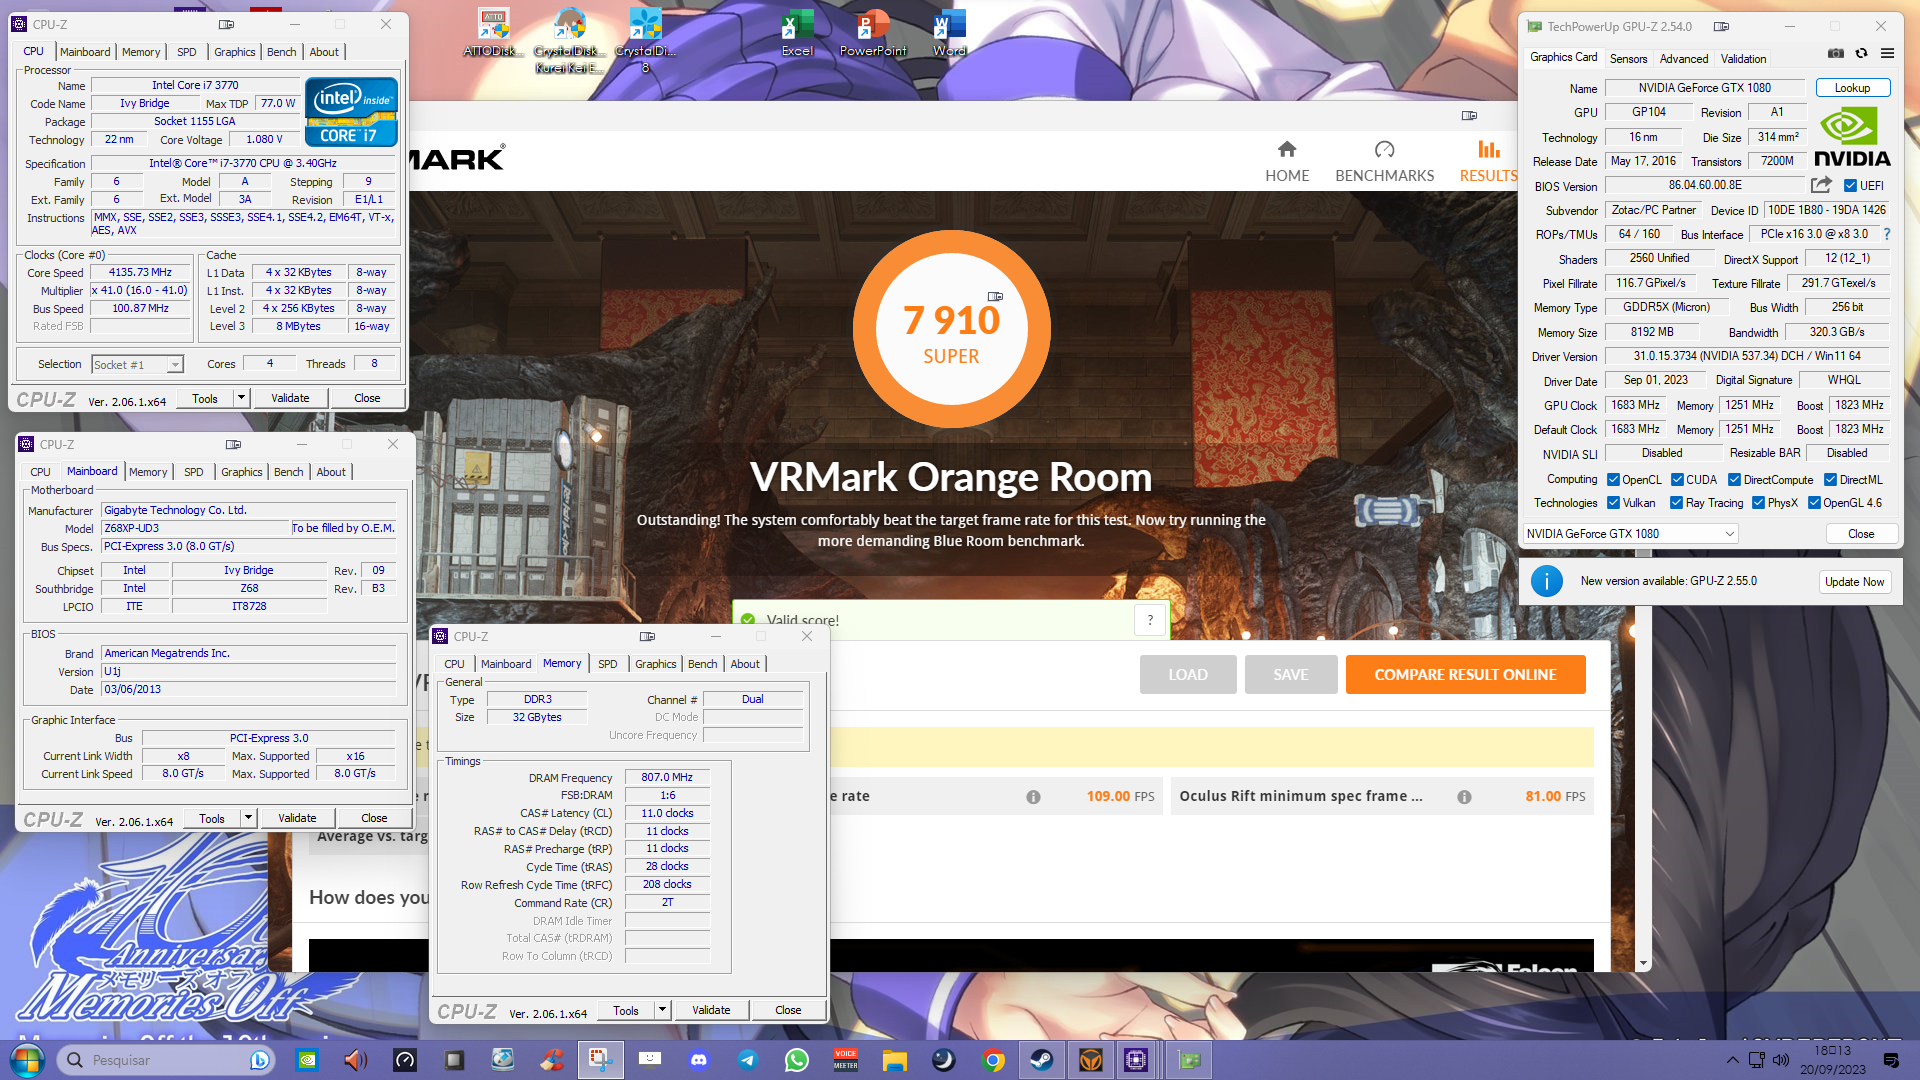Open VRMark BENCHMARKS gauge icon
The image size is (1920, 1080).
coord(1384,149)
